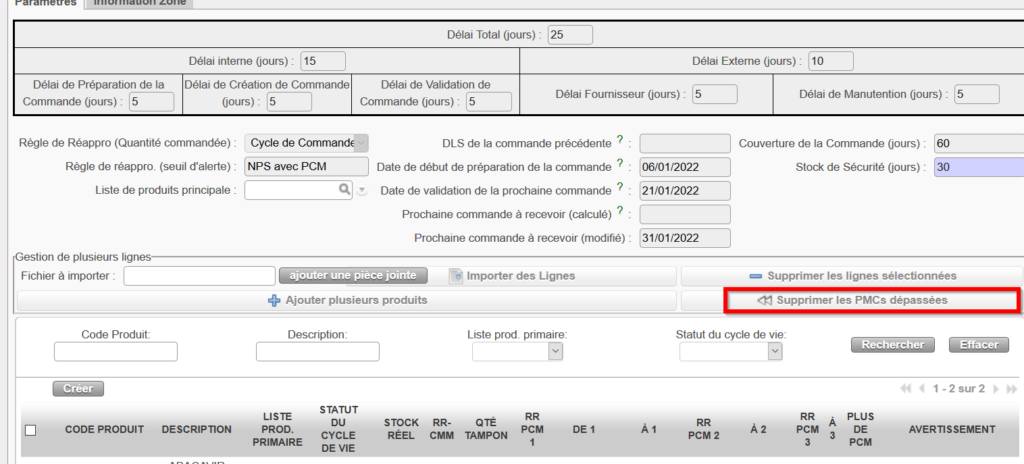Screen dimensions: 1024x464
Task: Show help for date de début de préparation
Action: (x=619, y=165)
